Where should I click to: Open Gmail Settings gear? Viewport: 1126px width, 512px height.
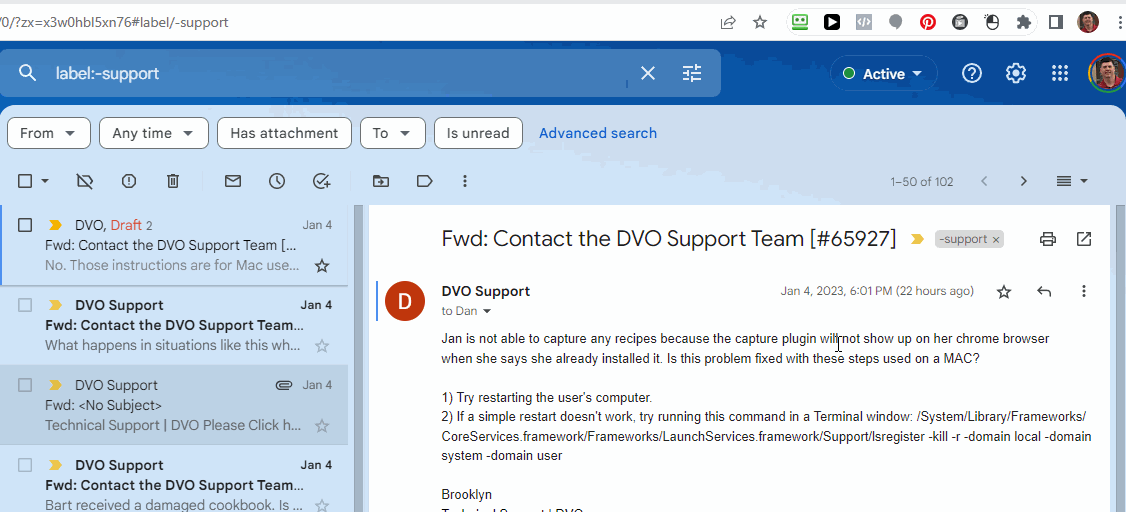(1015, 73)
